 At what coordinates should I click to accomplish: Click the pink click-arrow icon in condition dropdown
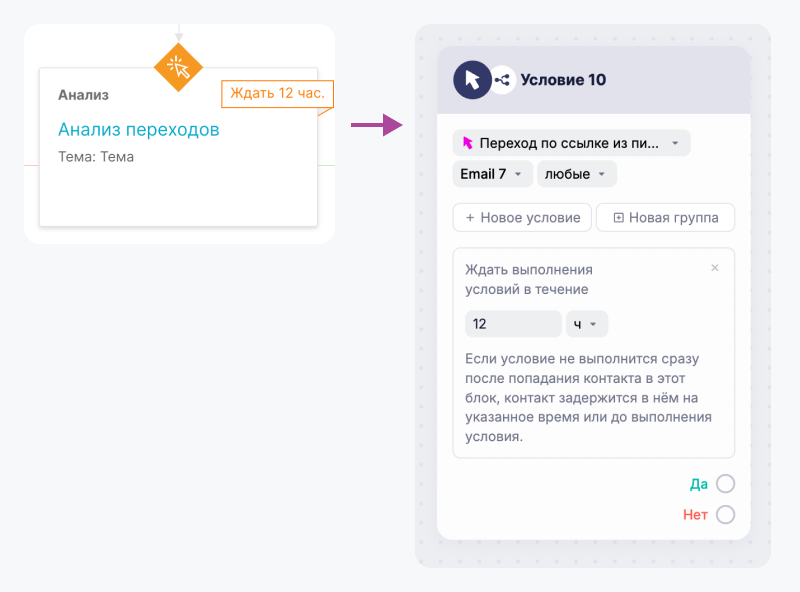click(x=468, y=143)
